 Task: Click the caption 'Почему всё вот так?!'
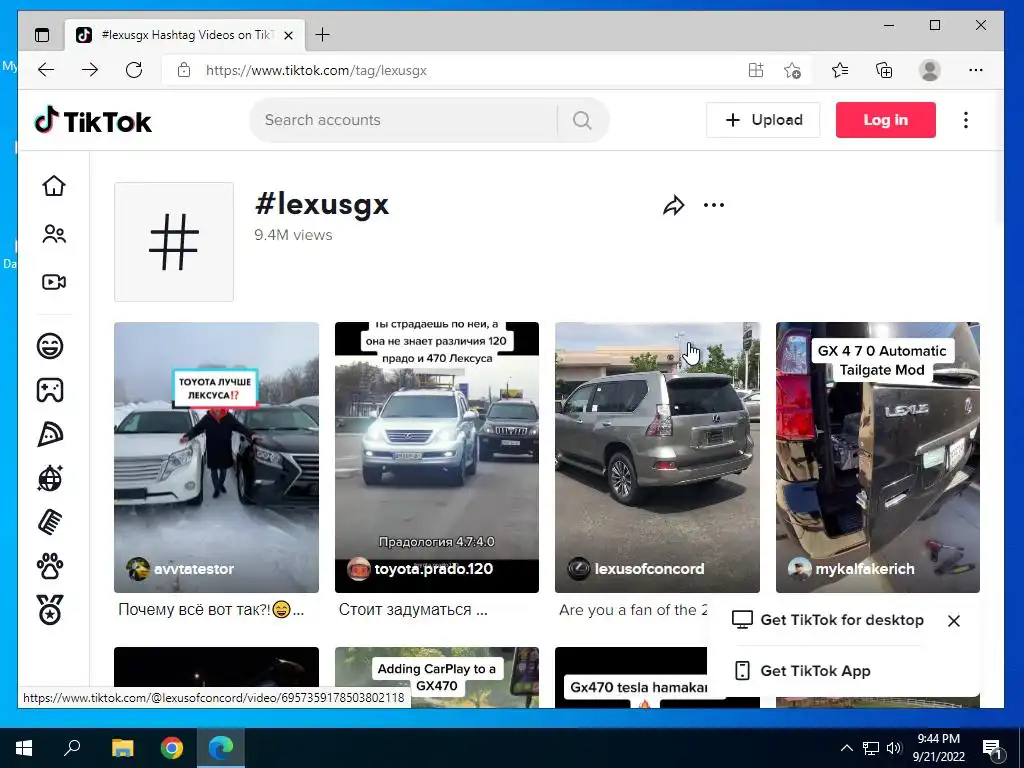211,609
